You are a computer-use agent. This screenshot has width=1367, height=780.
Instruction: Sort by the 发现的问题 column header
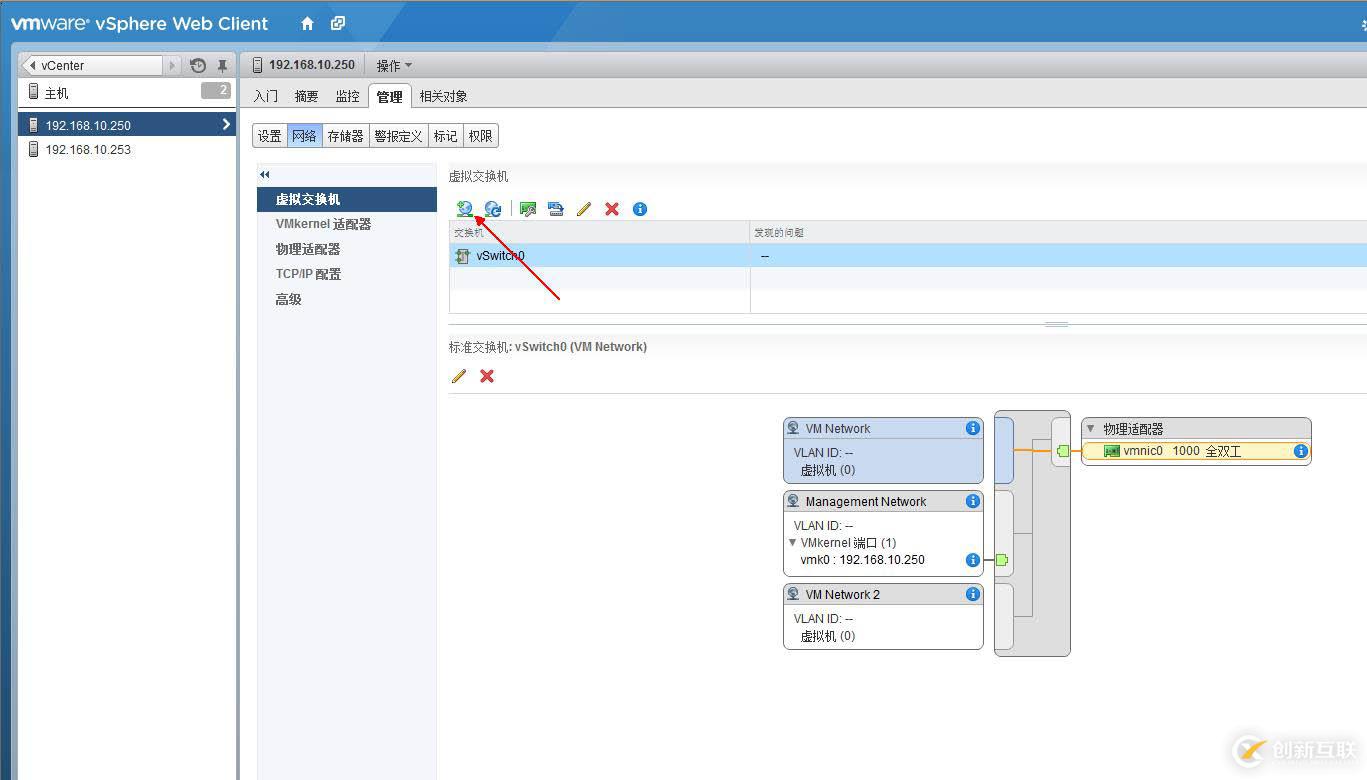point(1059,232)
